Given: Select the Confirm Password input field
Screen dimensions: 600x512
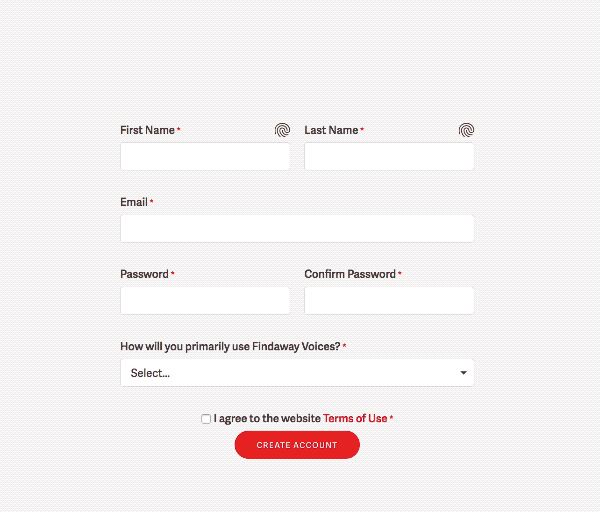Looking at the screenshot, I should click(389, 301).
